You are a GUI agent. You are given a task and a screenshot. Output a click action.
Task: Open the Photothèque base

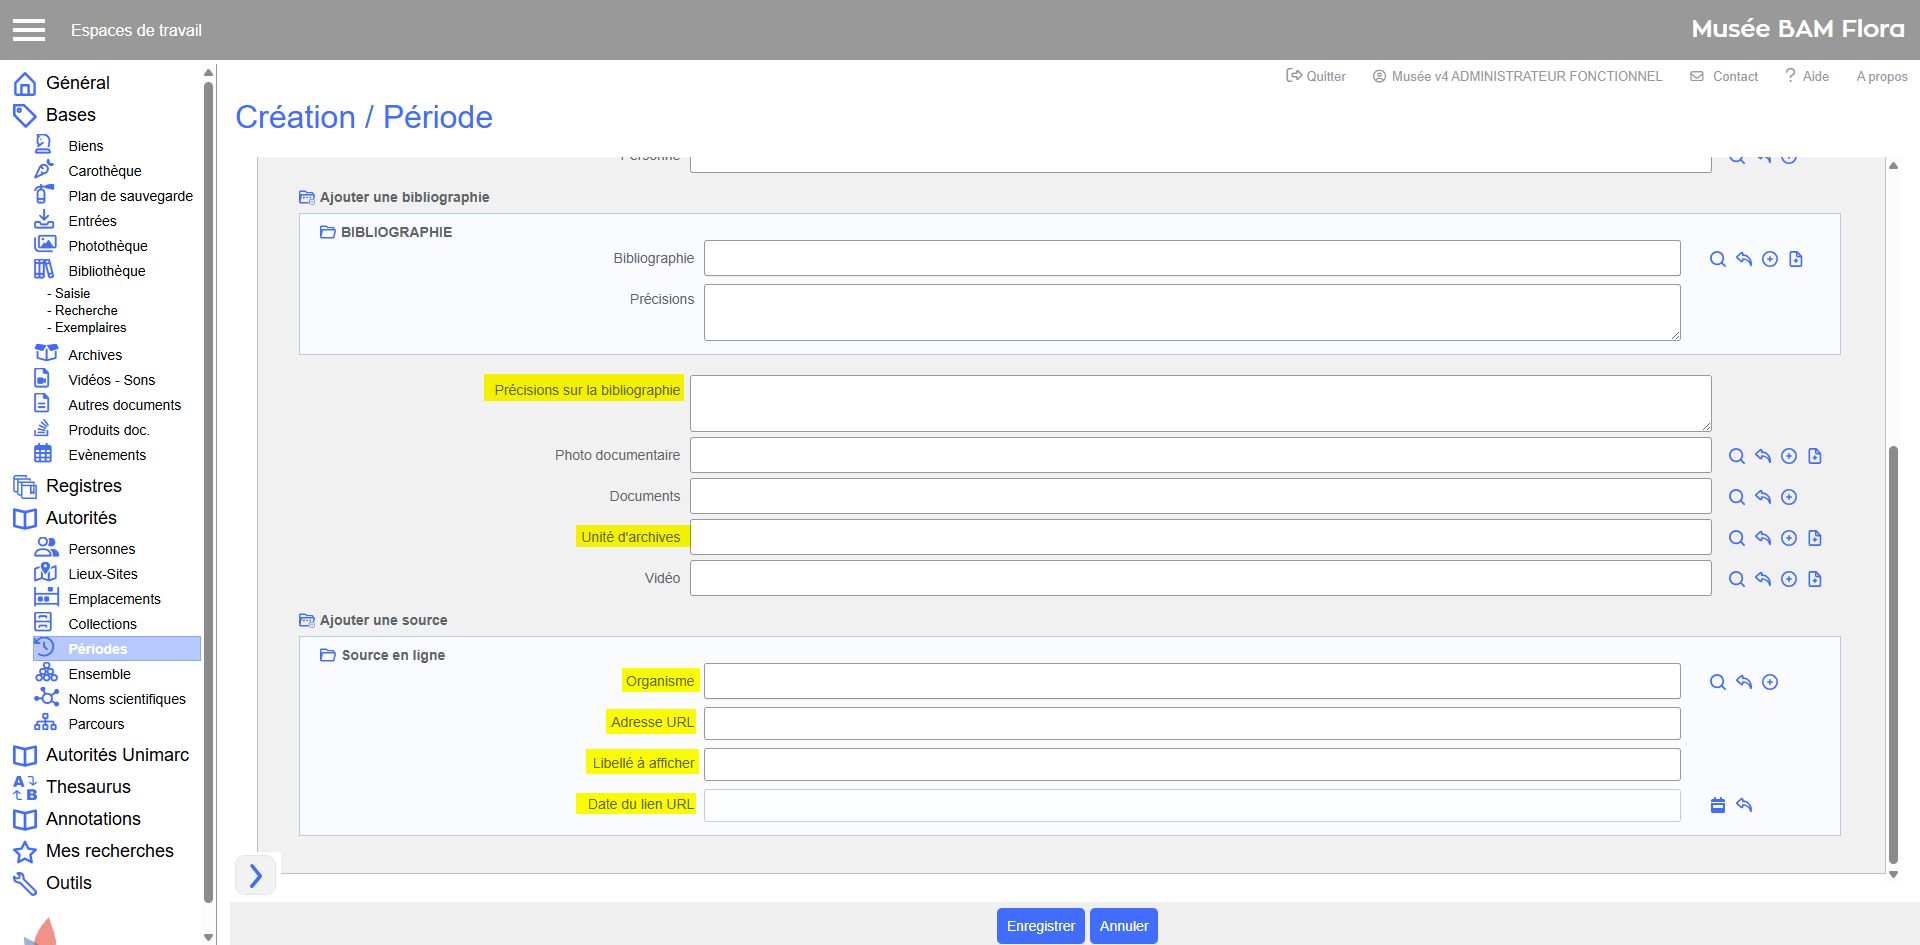tap(107, 246)
